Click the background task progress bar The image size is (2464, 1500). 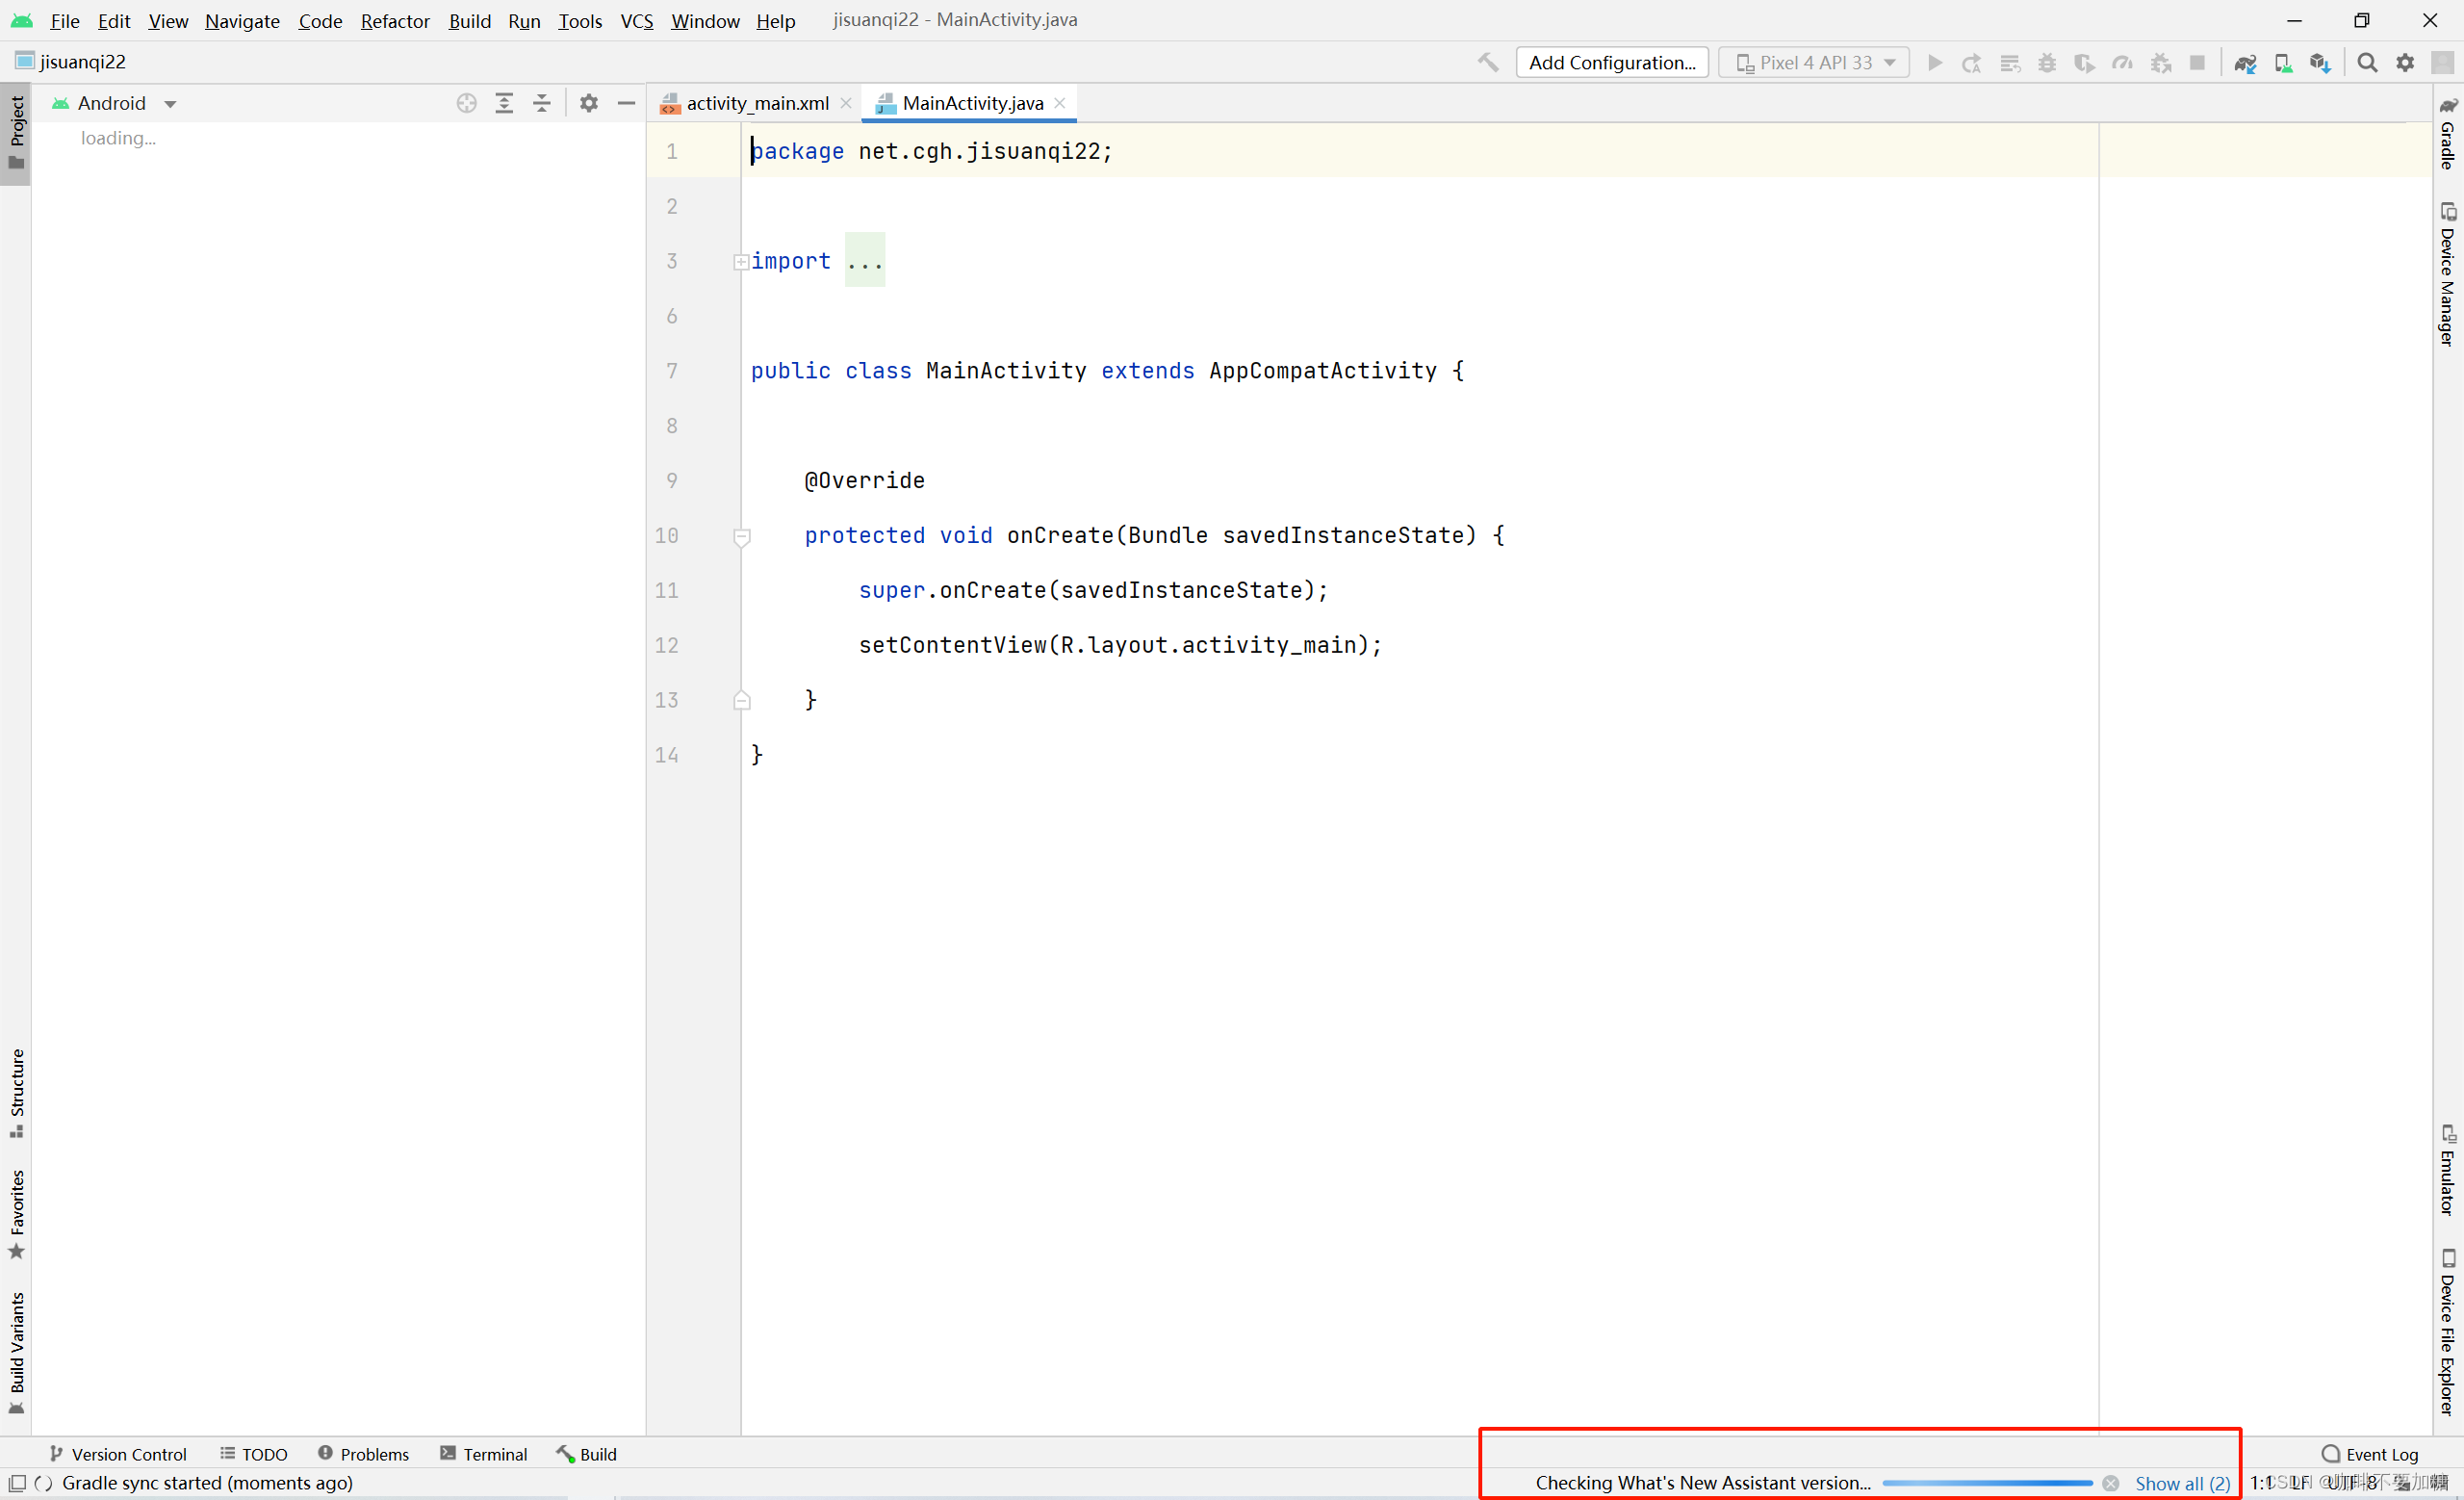tap(1988, 1483)
